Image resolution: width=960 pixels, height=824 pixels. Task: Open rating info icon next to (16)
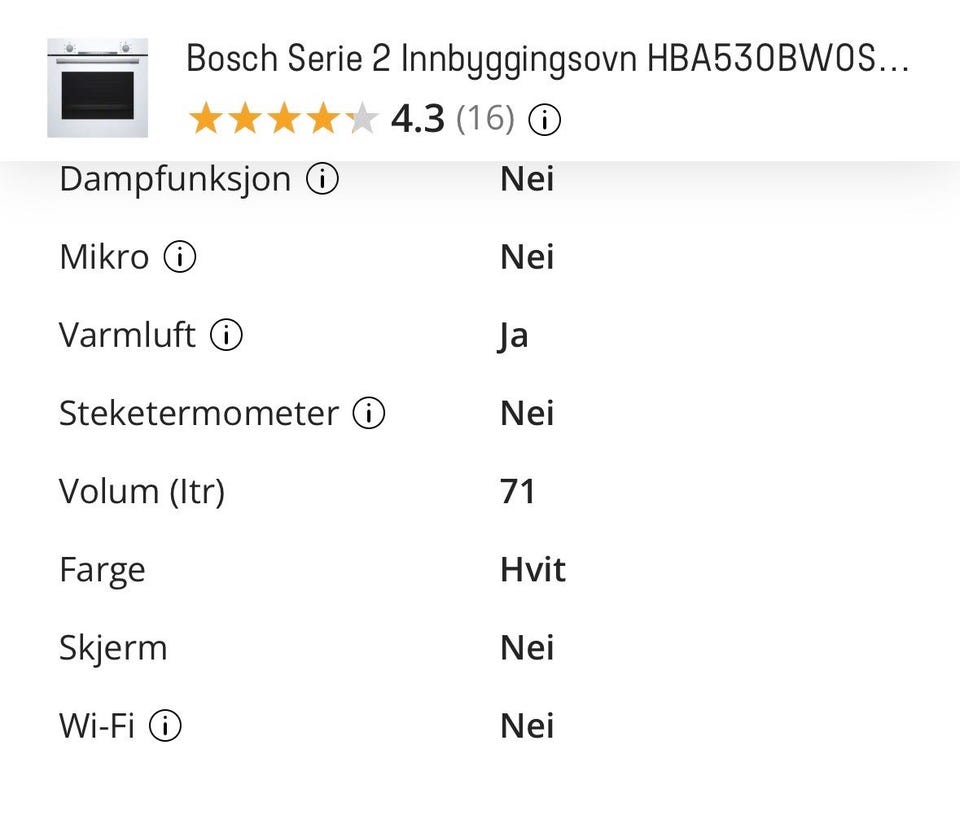click(x=544, y=119)
